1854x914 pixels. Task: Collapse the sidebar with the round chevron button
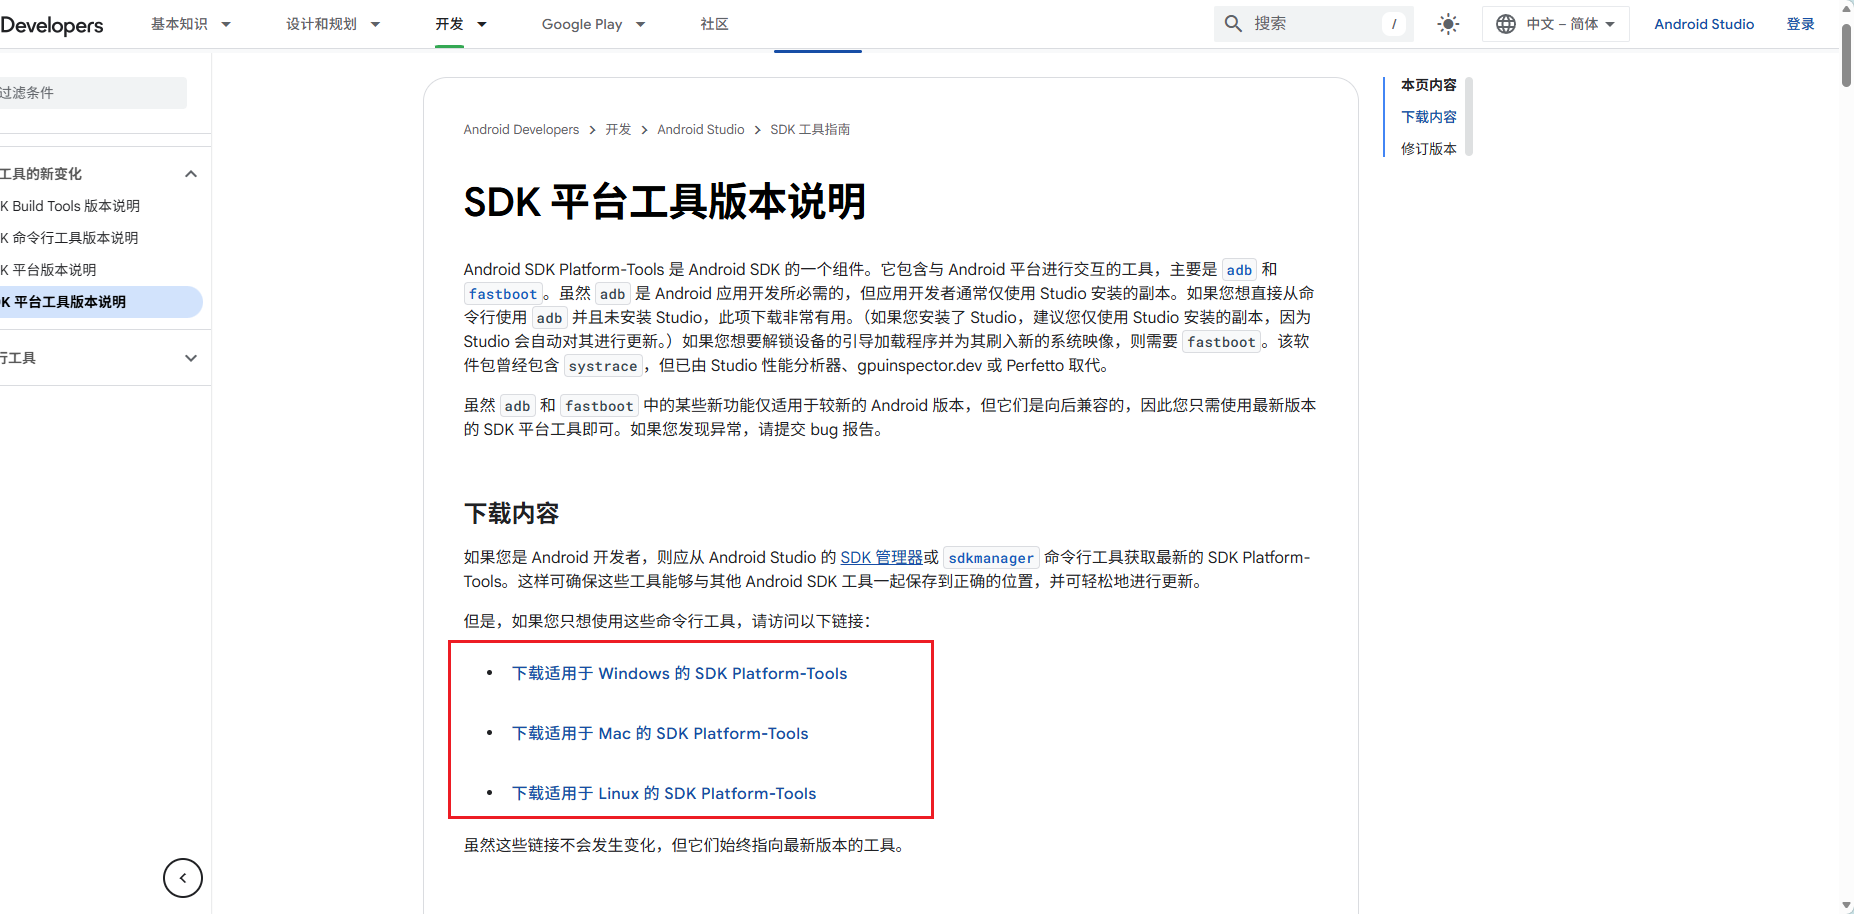(183, 878)
